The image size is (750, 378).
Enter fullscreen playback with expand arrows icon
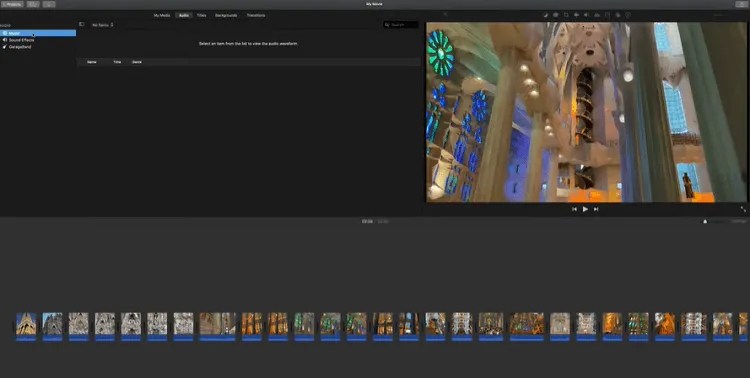(x=743, y=209)
